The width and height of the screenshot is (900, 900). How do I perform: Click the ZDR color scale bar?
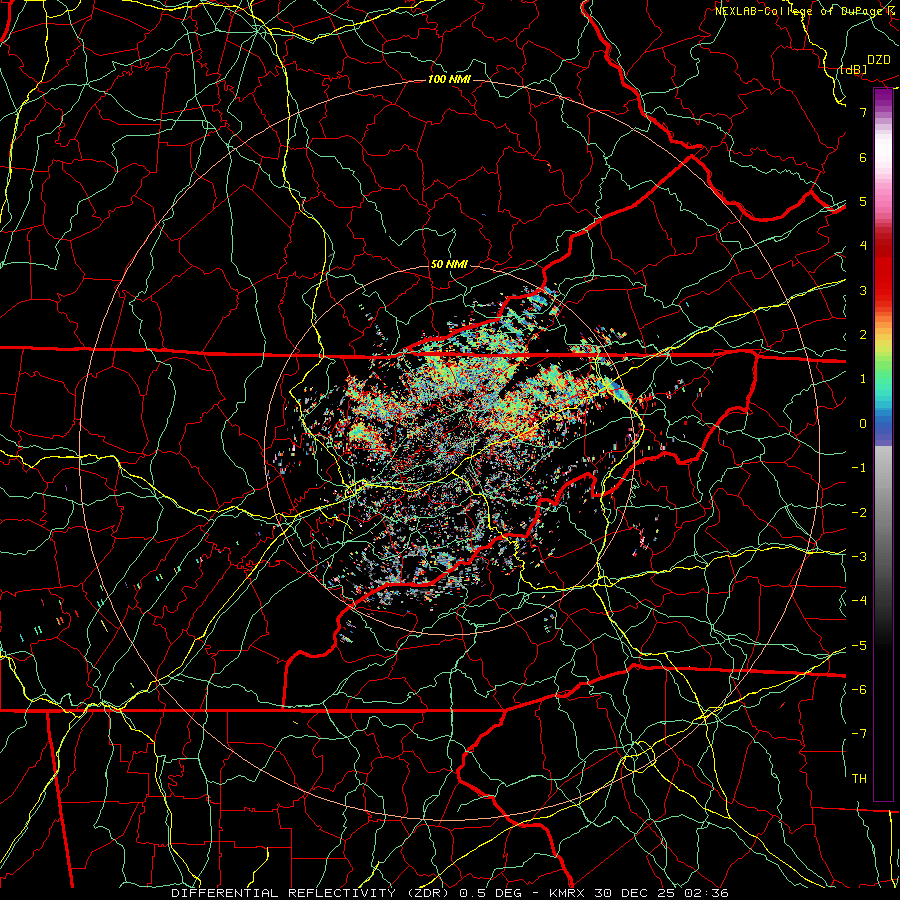click(x=883, y=444)
